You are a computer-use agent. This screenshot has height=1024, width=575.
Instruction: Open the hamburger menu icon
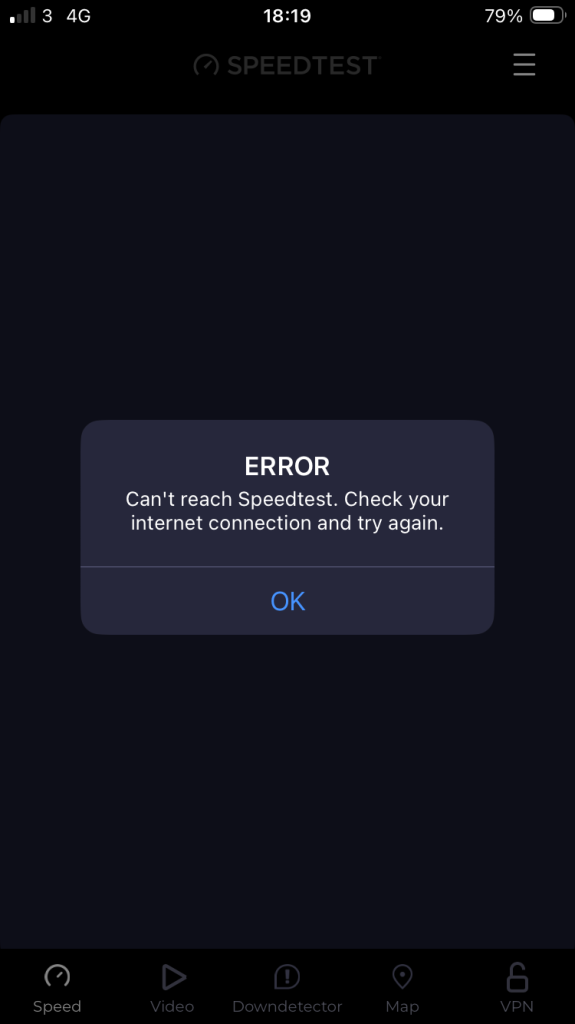click(x=524, y=65)
